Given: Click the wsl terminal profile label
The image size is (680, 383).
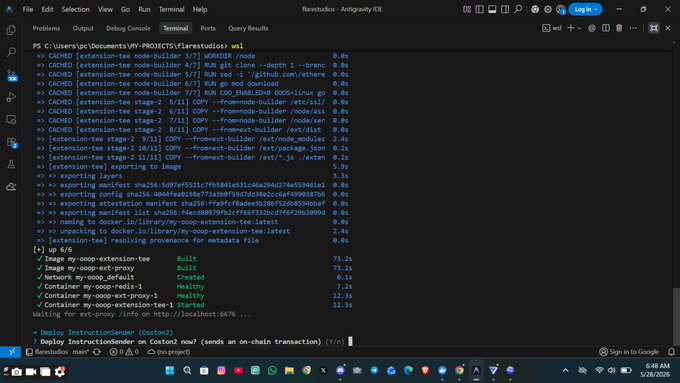Looking at the screenshot, I should coord(552,28).
